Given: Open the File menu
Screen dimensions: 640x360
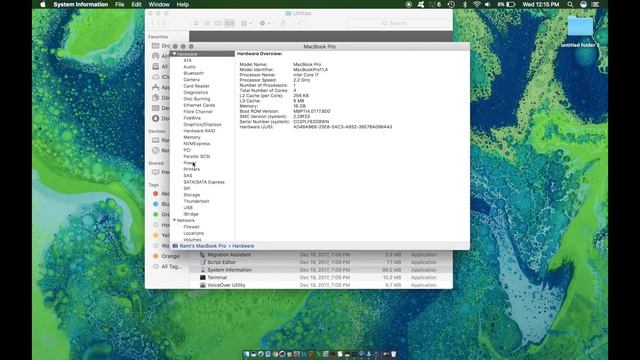Looking at the screenshot, I should tap(120, 4).
